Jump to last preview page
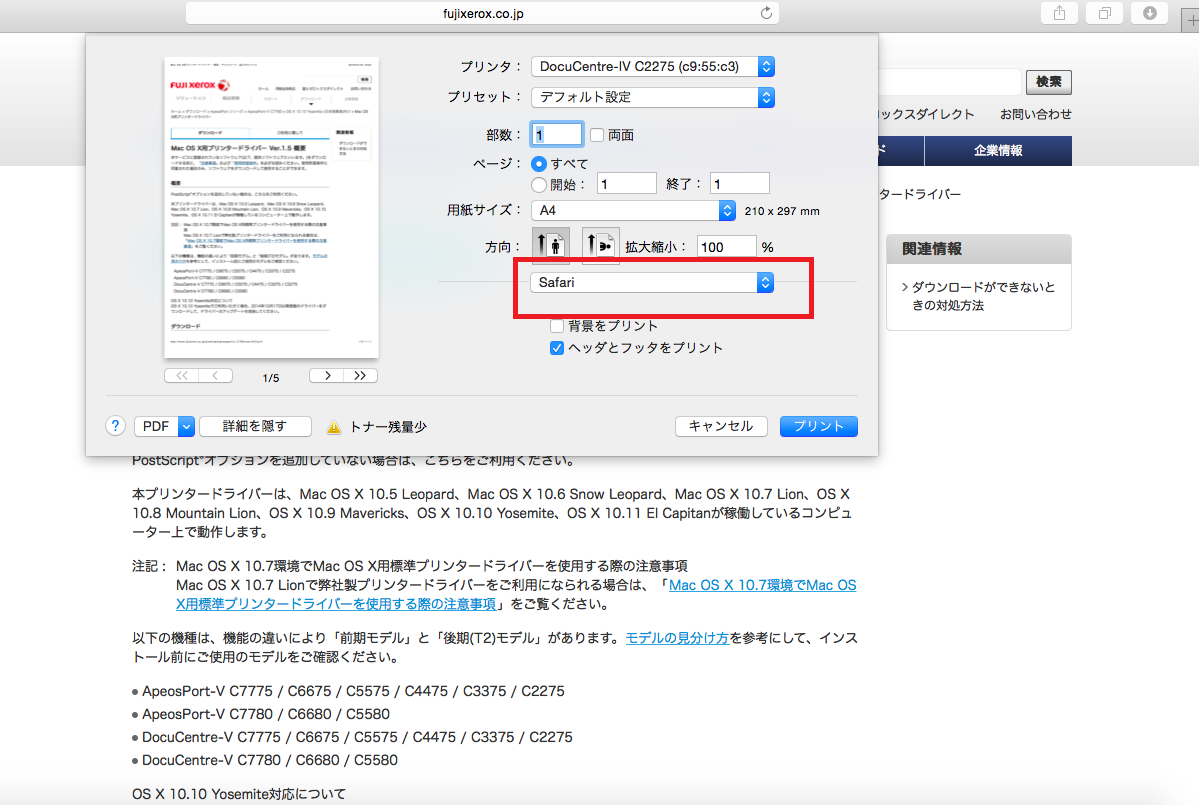1199x805 pixels. tap(360, 375)
